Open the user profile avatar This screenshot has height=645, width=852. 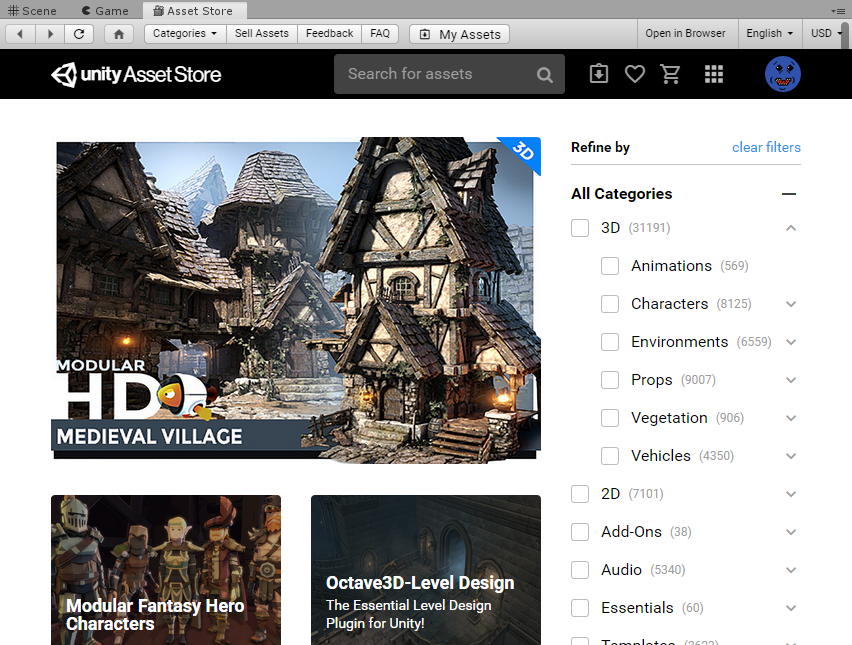[783, 74]
